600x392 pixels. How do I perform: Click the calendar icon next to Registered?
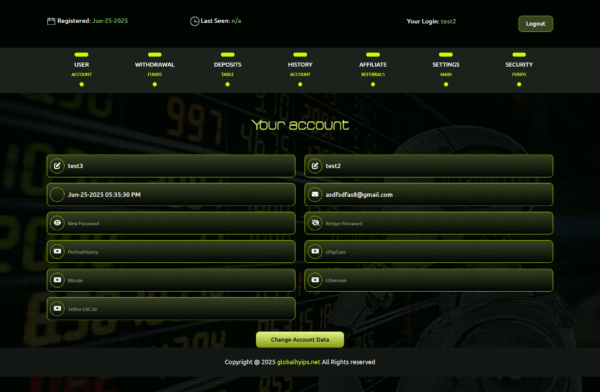[x=51, y=21]
